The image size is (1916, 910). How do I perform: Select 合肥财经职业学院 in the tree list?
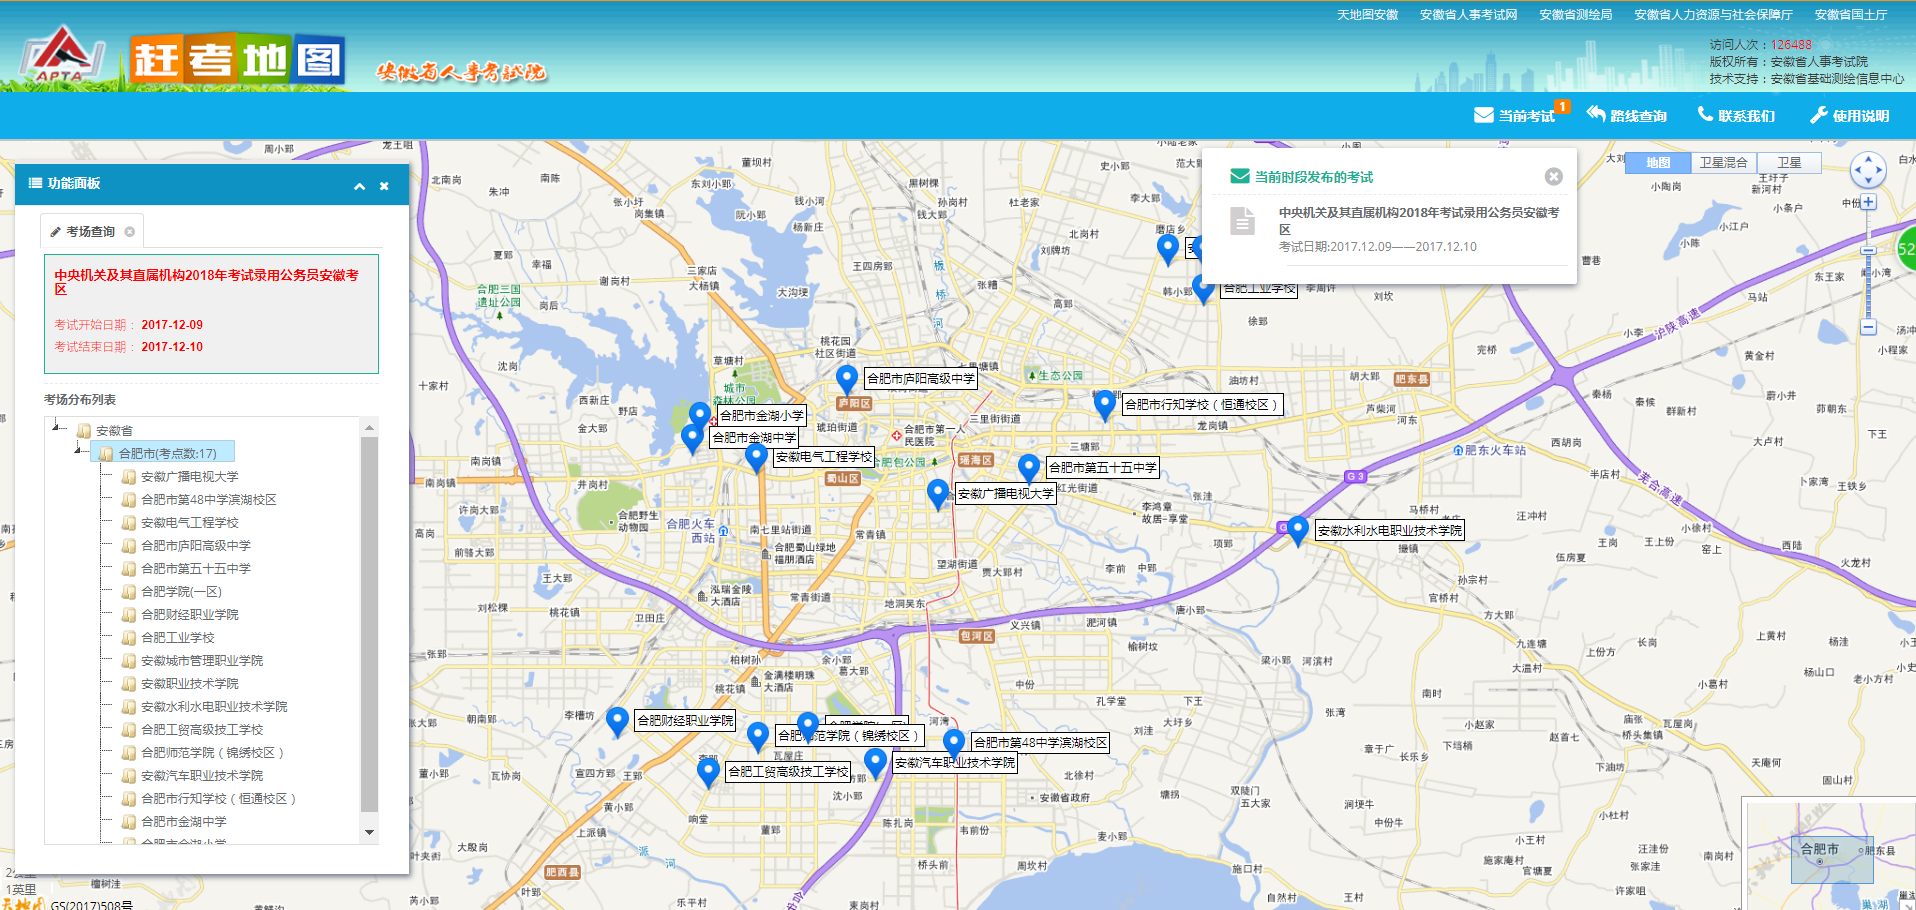(189, 615)
